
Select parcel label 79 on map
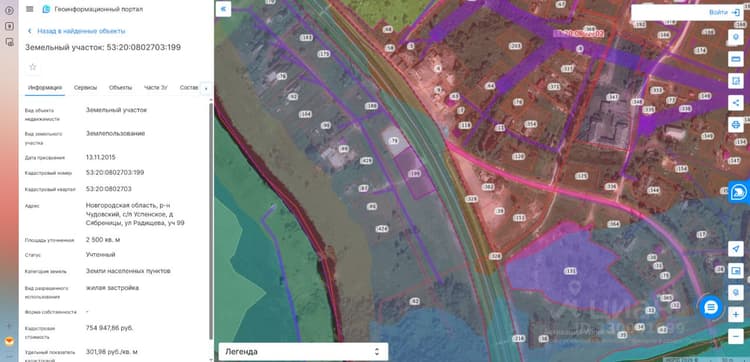click(x=395, y=141)
